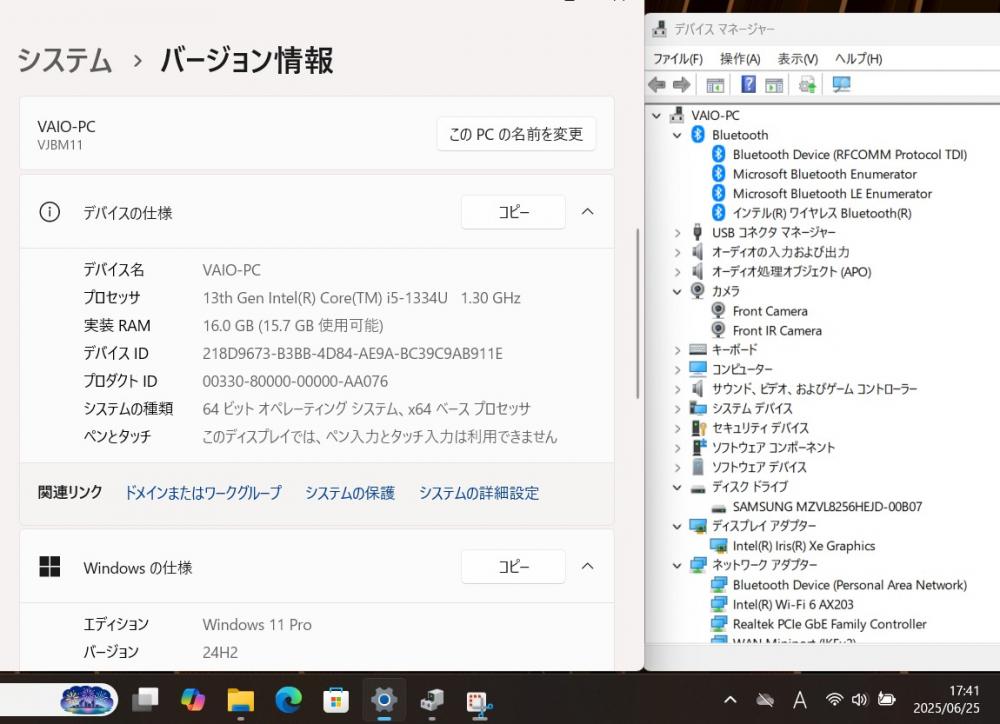Screen dimensions: 1000x724
Task: Click the Wi-Fi icon in system tray
Action: tap(834, 700)
